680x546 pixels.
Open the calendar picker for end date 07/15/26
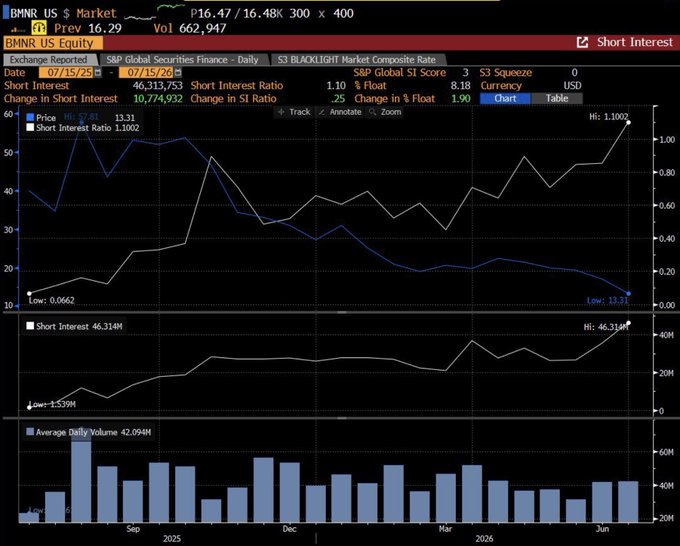click(x=177, y=72)
